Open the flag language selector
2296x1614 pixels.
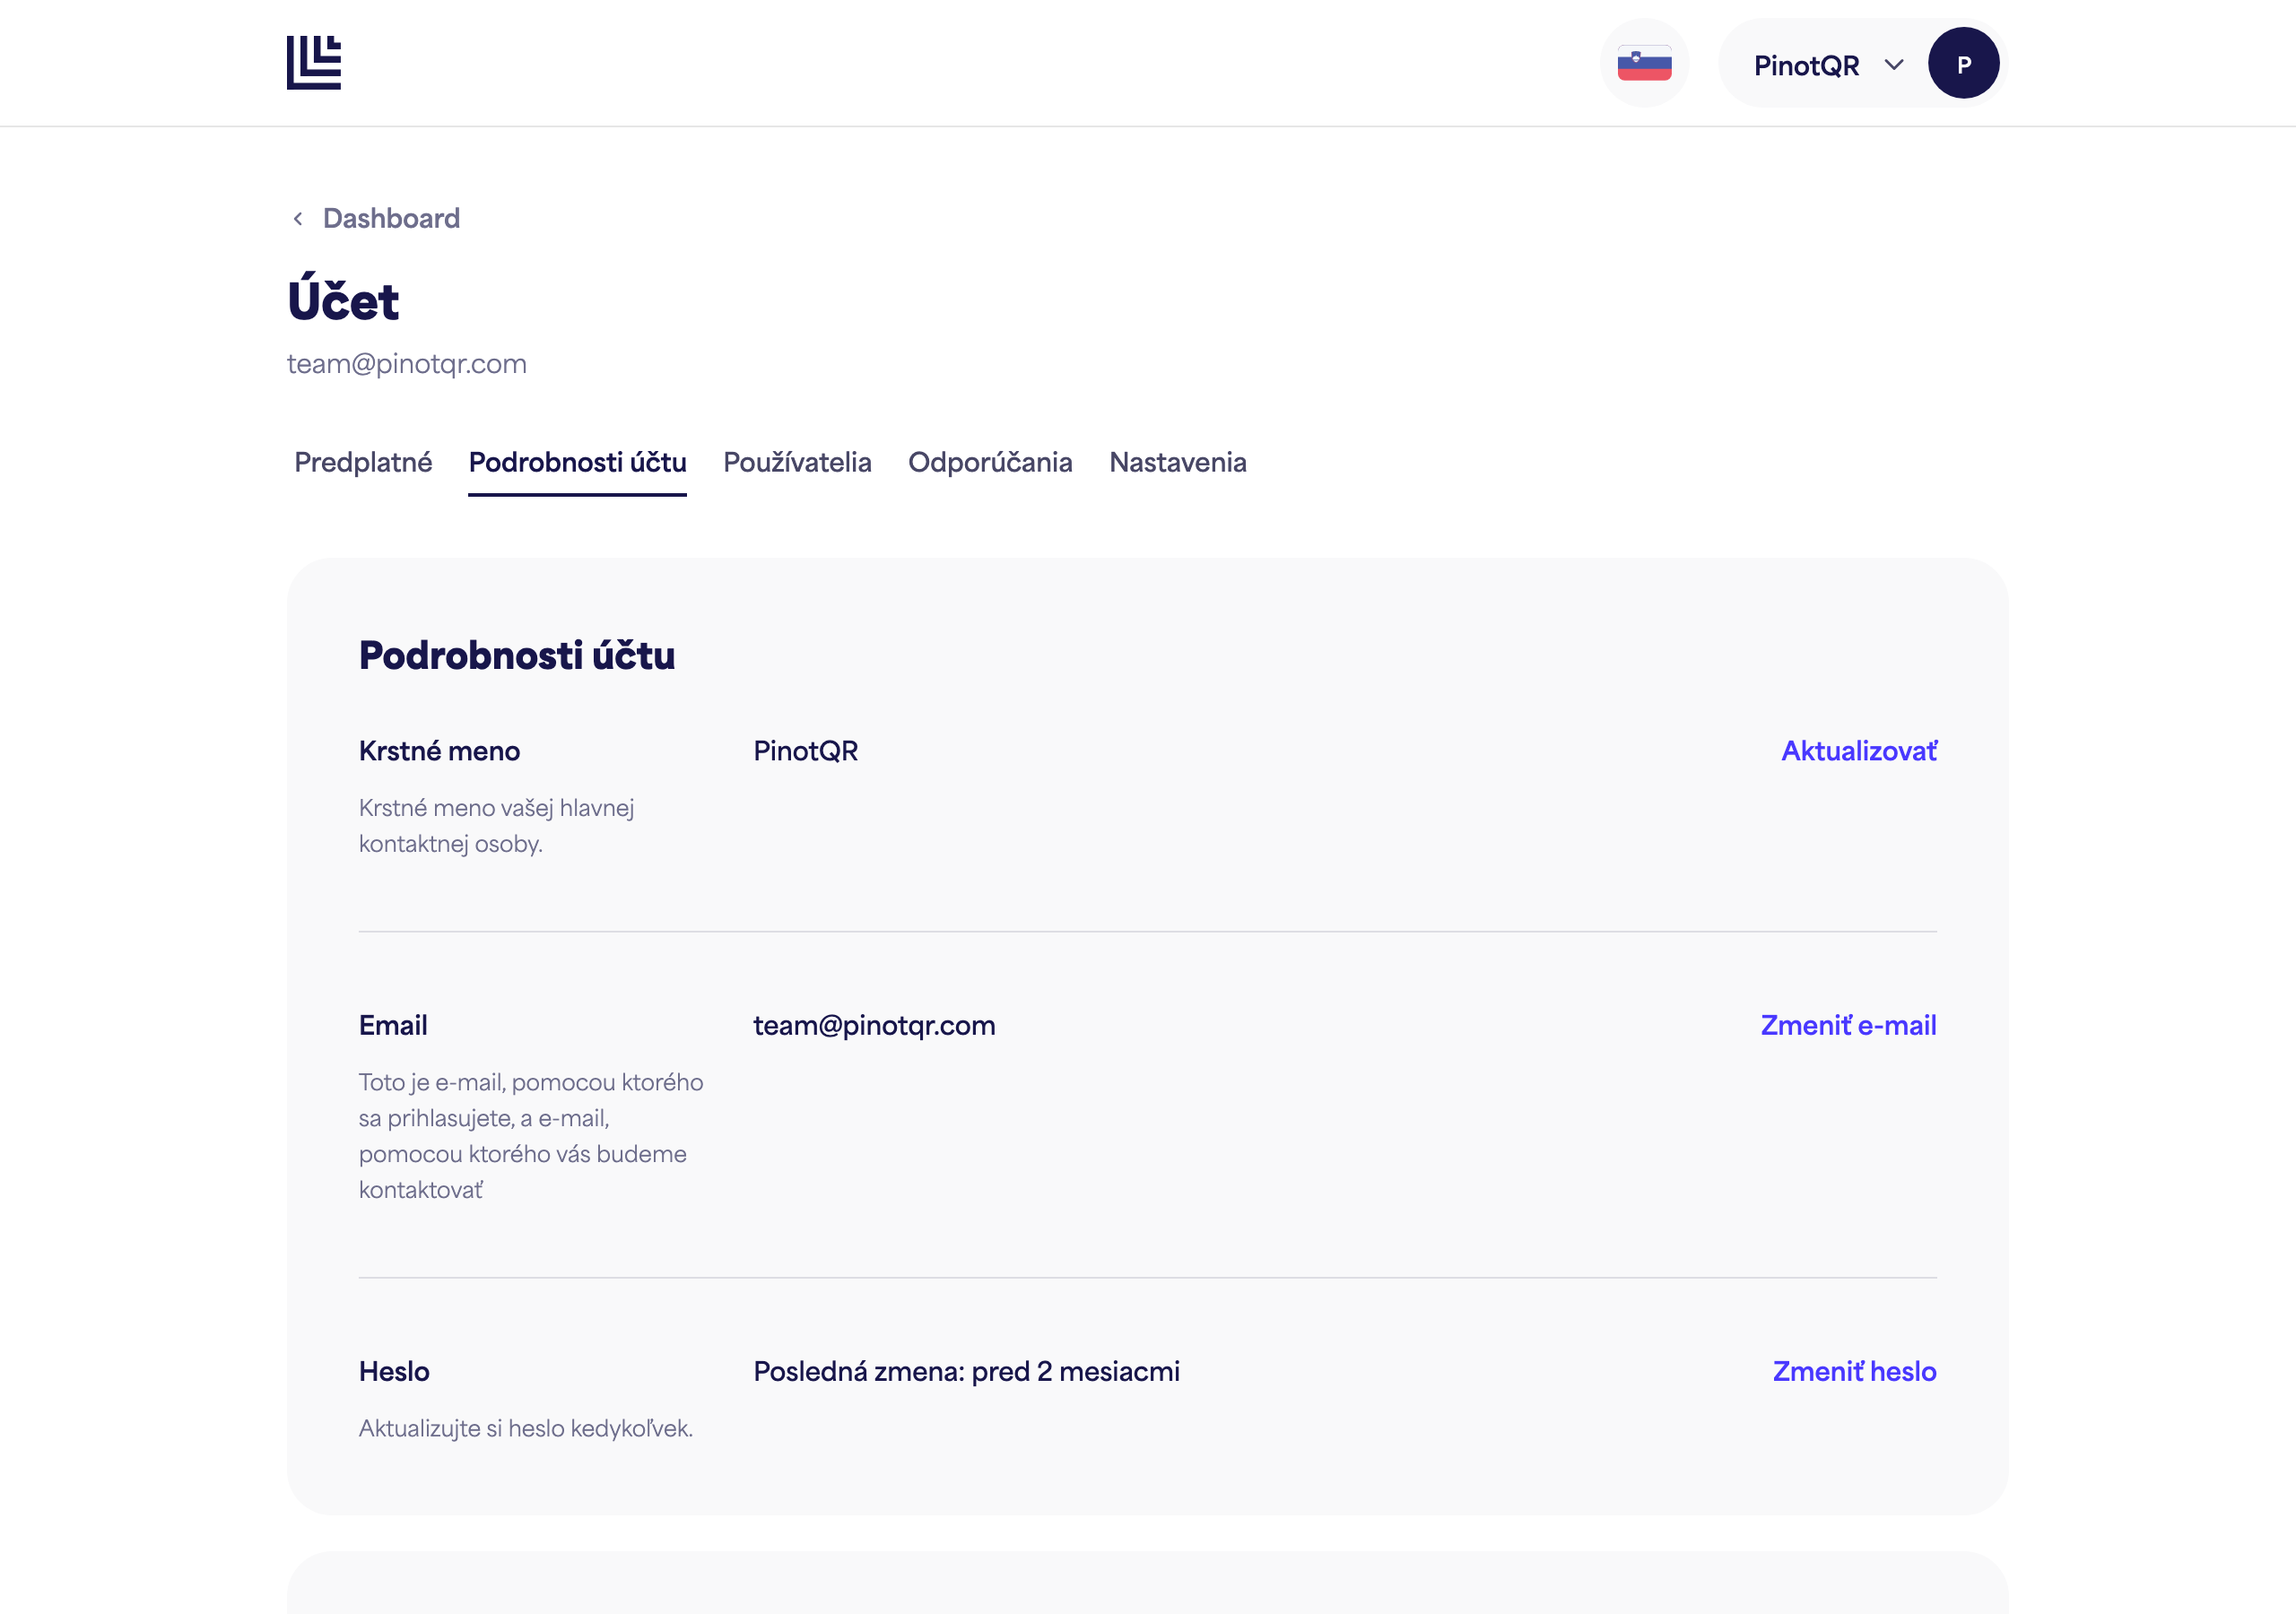click(x=1644, y=63)
